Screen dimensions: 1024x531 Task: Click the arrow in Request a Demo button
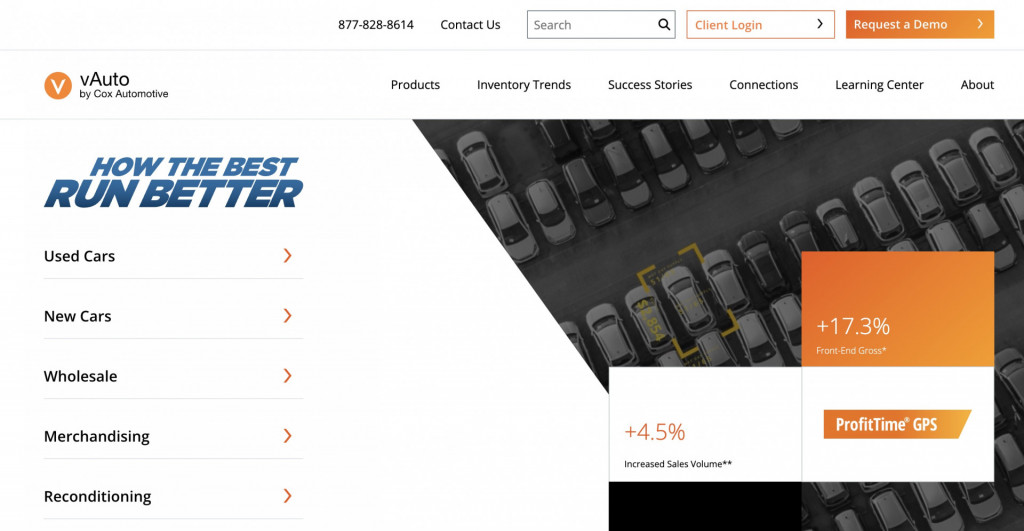coord(980,24)
